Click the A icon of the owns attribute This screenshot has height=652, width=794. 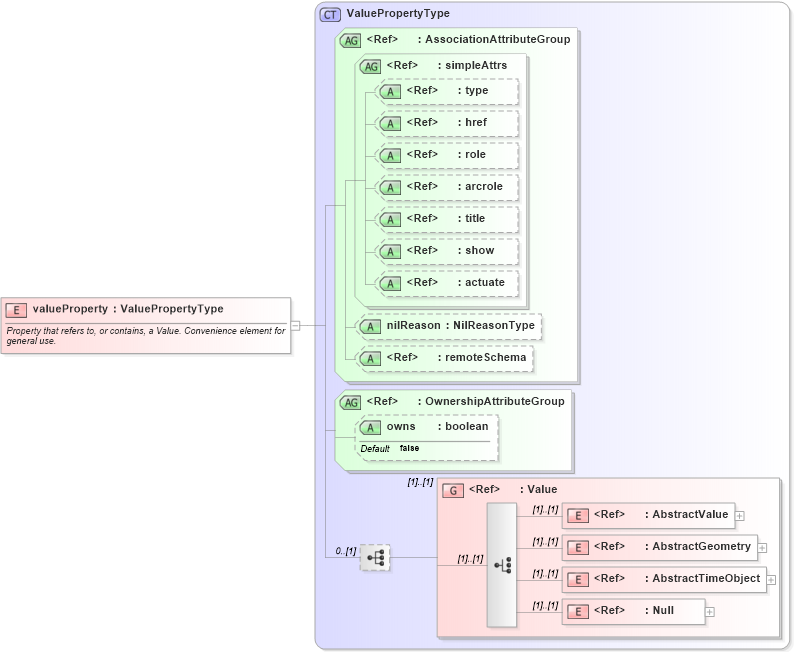click(x=370, y=428)
